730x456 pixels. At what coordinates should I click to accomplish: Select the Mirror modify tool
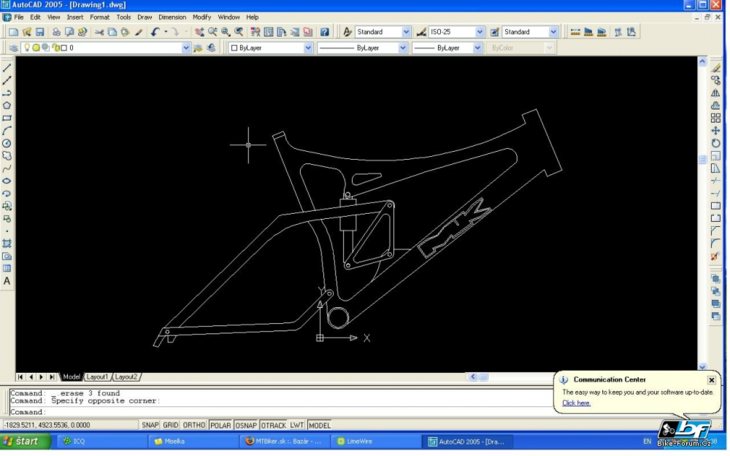(x=716, y=93)
